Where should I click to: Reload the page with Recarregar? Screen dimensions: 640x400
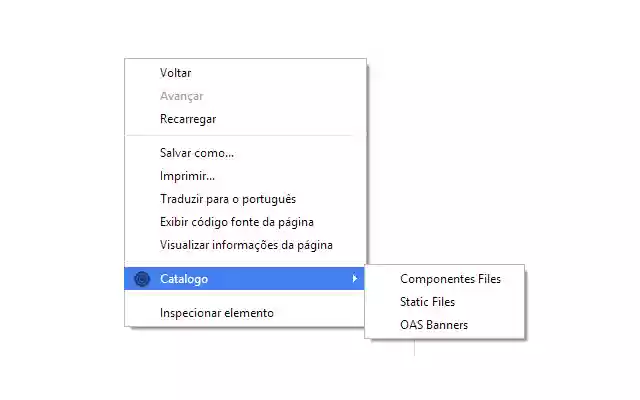(188, 119)
